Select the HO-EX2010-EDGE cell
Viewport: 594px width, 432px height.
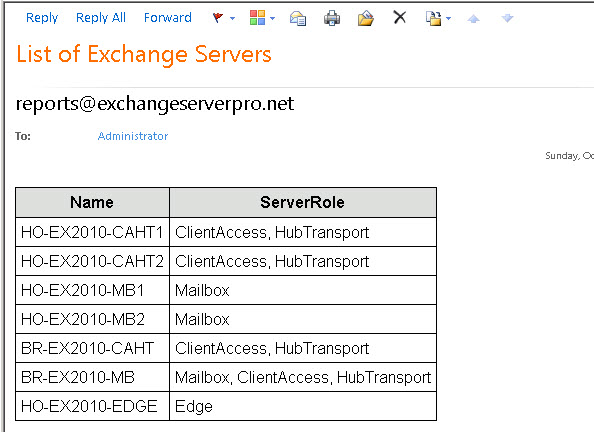[92, 406]
